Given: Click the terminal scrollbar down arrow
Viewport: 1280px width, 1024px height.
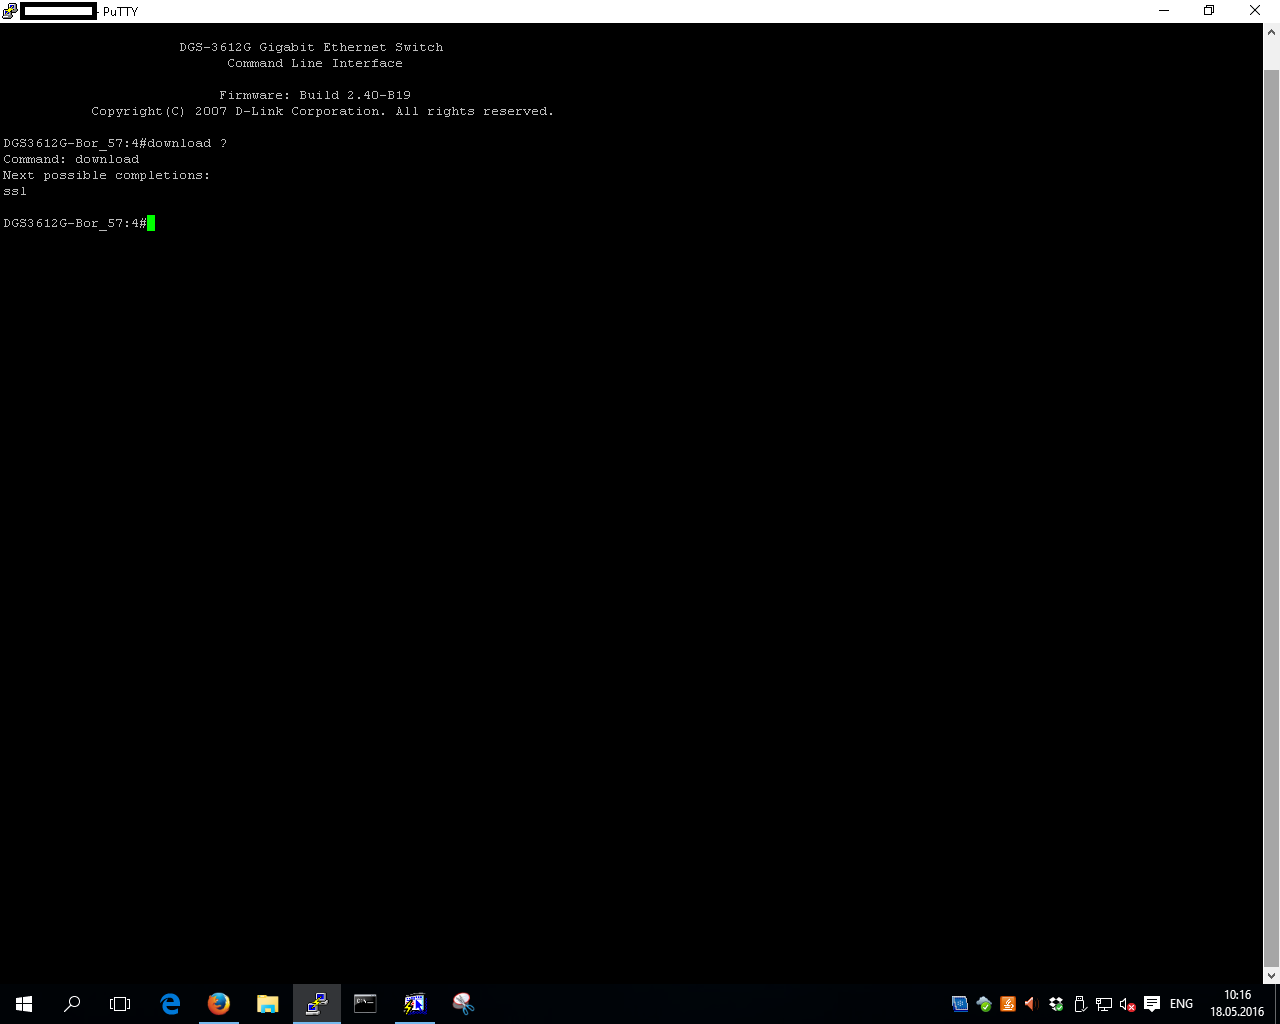Looking at the screenshot, I should click(1272, 975).
